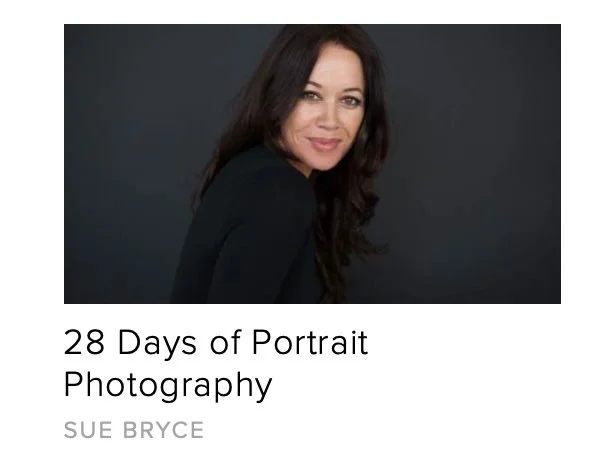This screenshot has height=464, width=608.
Task: Click the woman's eyes in the portrait
Action: click(330, 97)
